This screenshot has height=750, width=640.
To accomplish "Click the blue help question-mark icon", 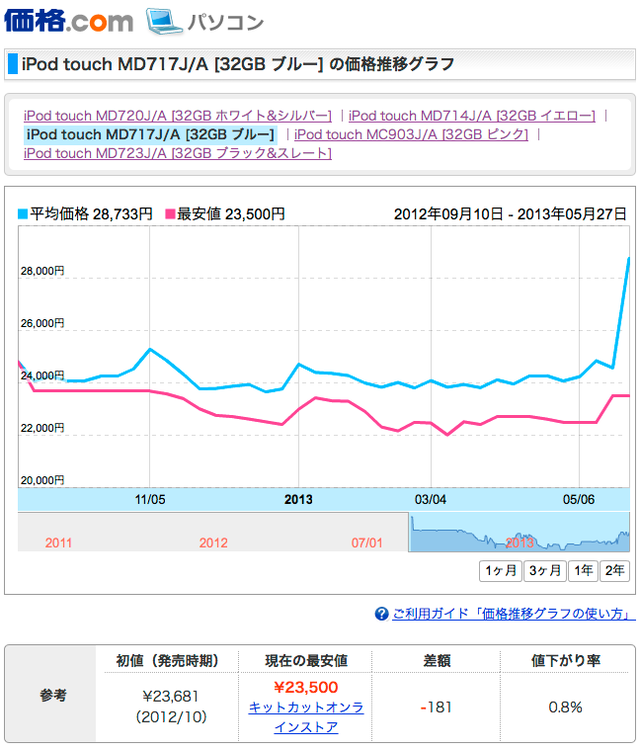I will click(x=381, y=613).
